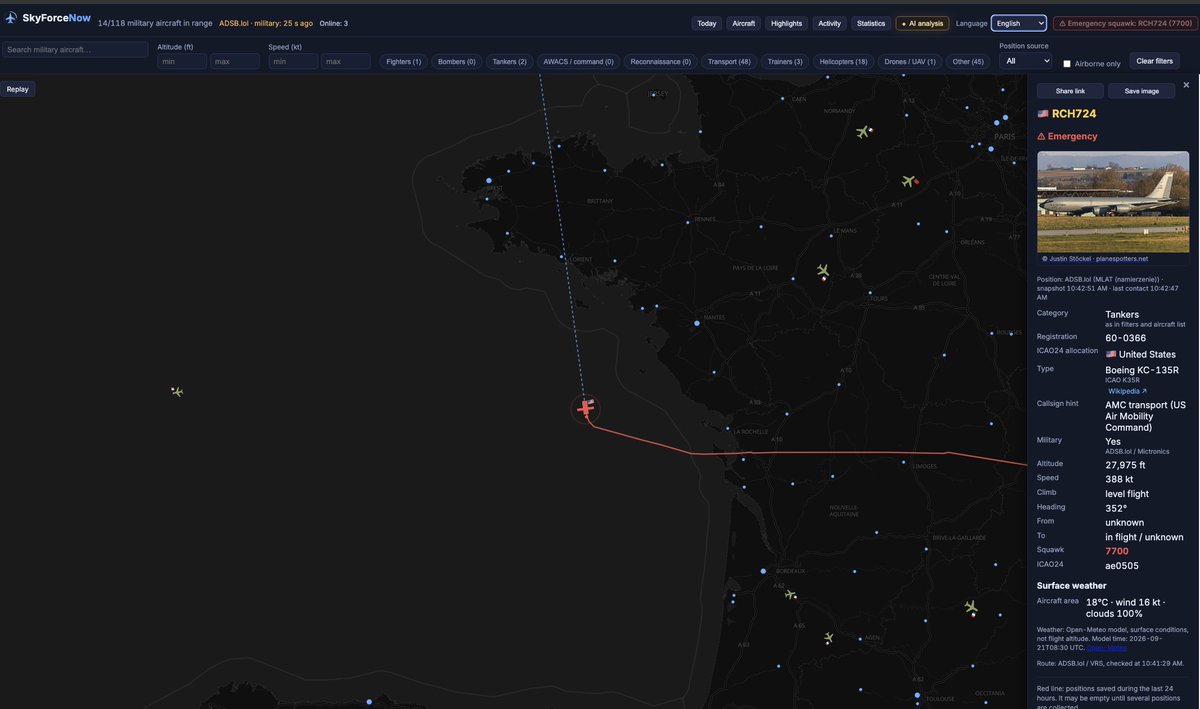
Task: Click the Surface weather heading
Action: (1072, 586)
